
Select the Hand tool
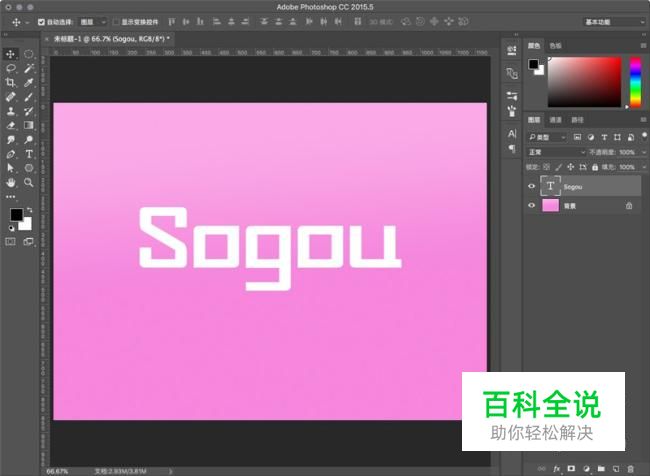[x=10, y=182]
